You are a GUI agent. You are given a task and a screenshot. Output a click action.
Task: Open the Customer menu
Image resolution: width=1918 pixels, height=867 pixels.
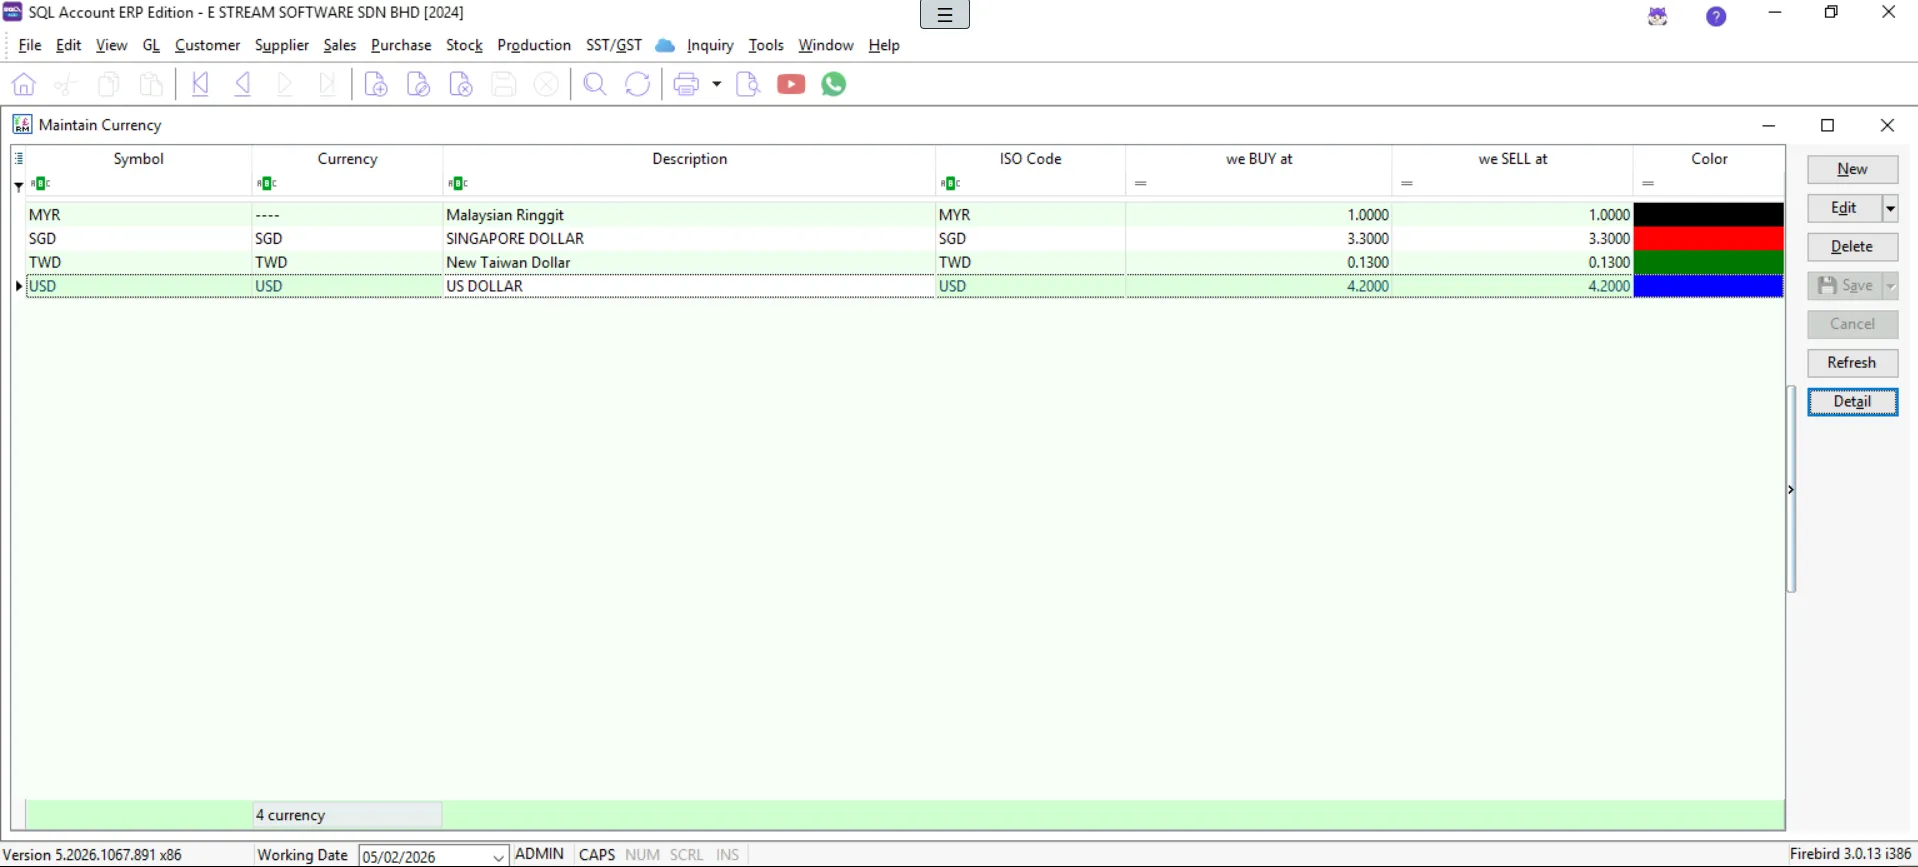[207, 45]
